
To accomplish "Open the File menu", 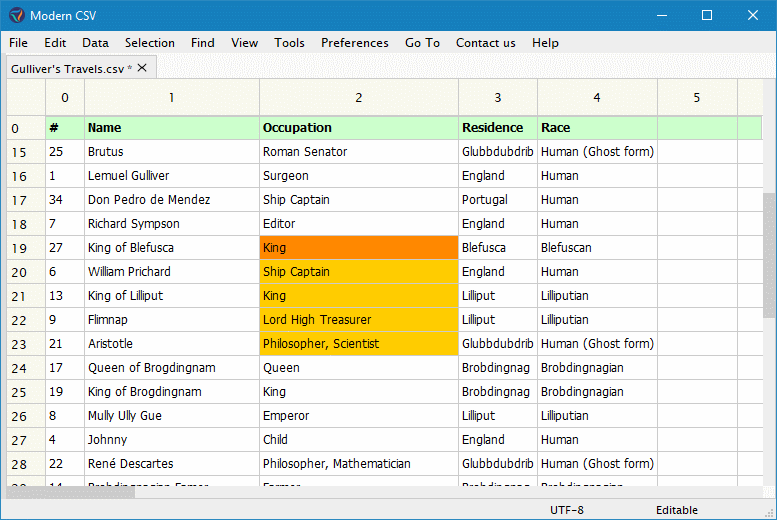I will tap(18, 43).
